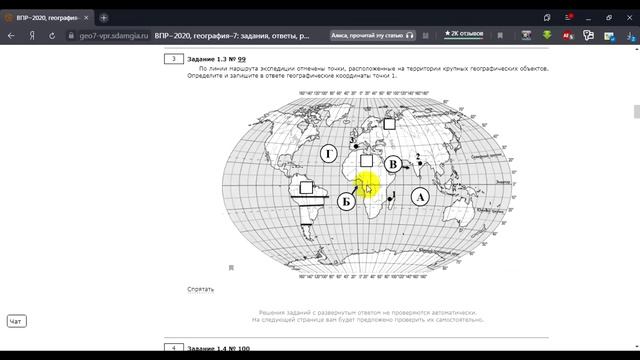Image resolution: width=640 pixels, height=360 pixels.
Task: Open the 2K отзывов site reviews
Action: point(464,34)
